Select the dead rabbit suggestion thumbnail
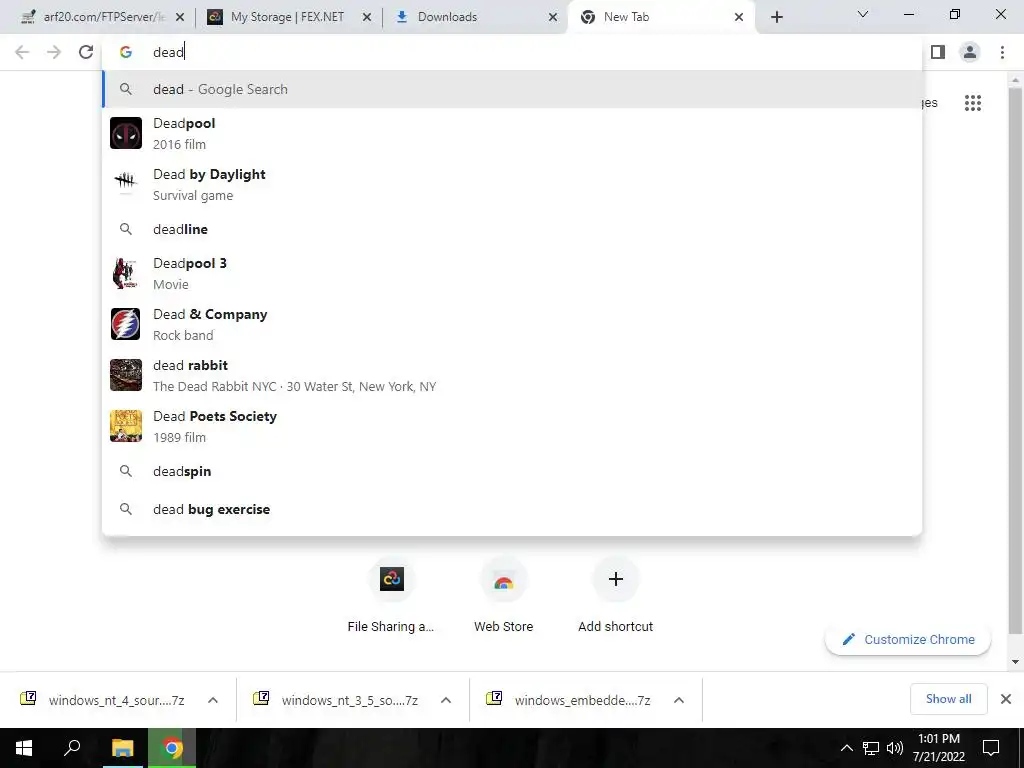The height and width of the screenshot is (768, 1024). coord(126,375)
